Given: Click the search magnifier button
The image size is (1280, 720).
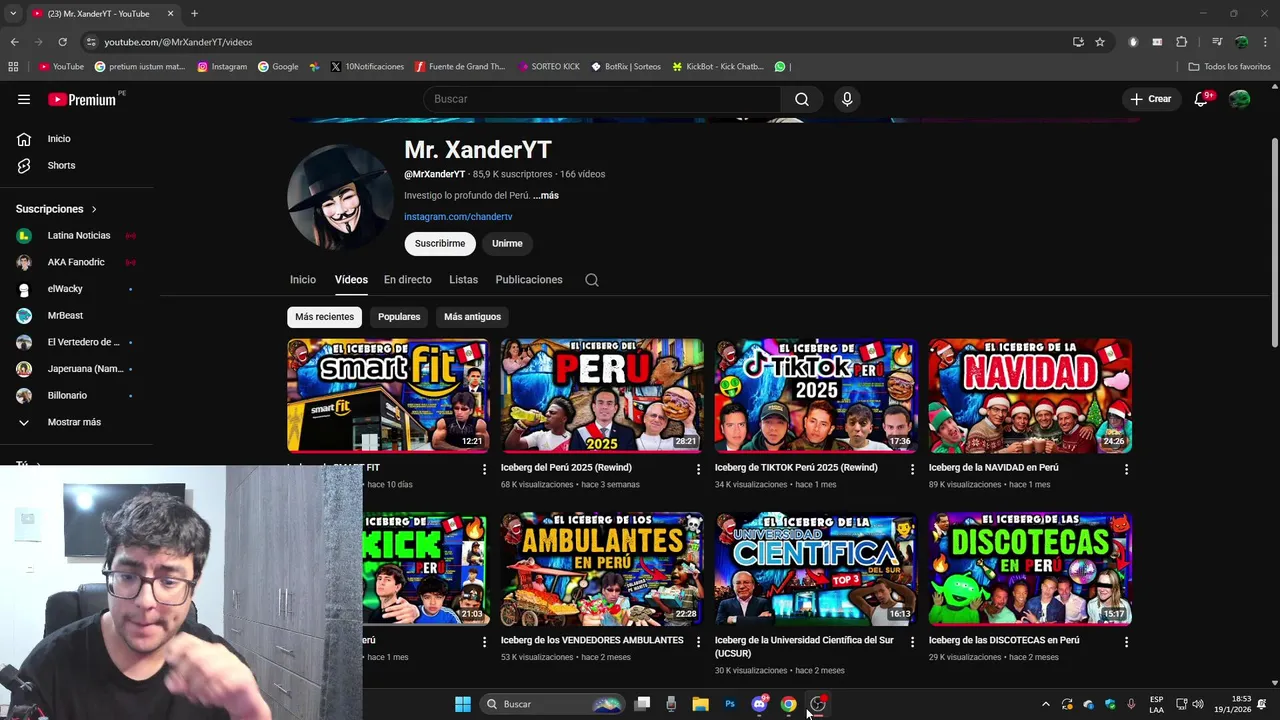Looking at the screenshot, I should (802, 99).
